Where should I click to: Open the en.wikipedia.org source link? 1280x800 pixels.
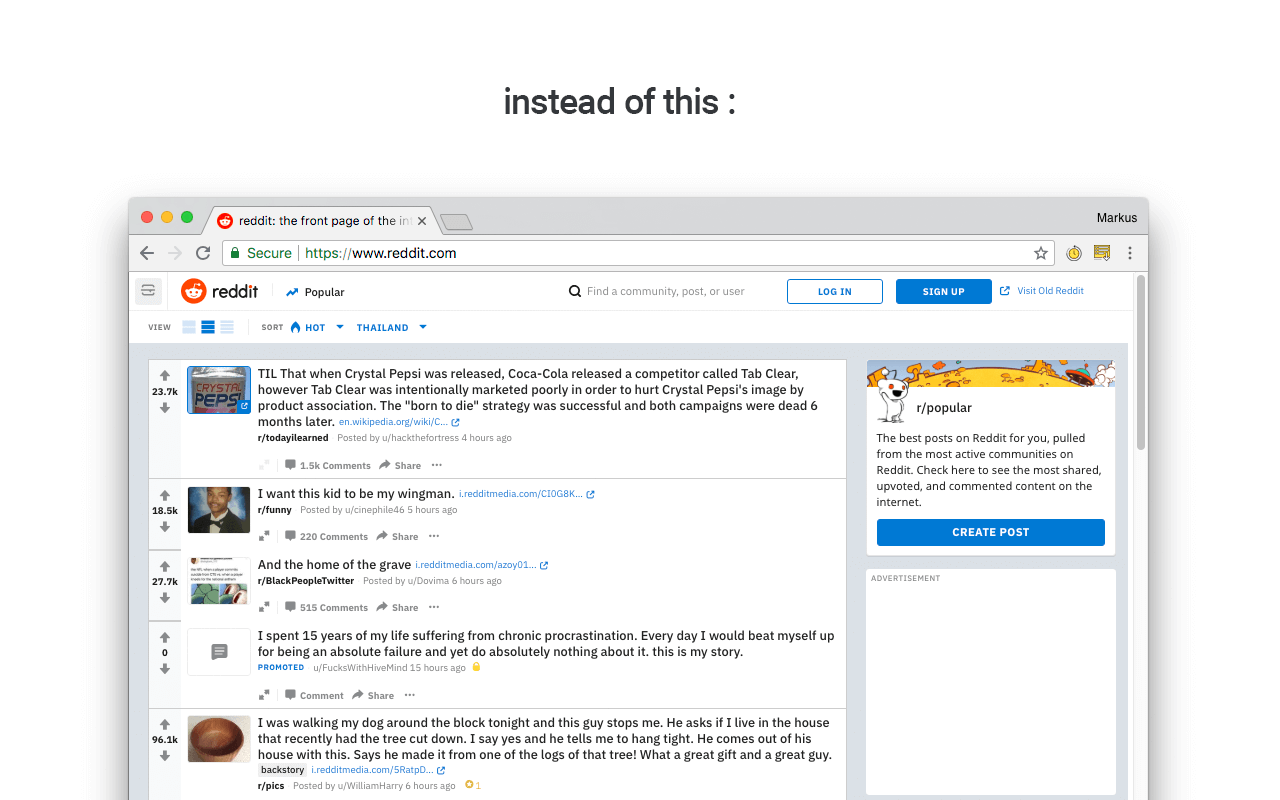(x=399, y=422)
